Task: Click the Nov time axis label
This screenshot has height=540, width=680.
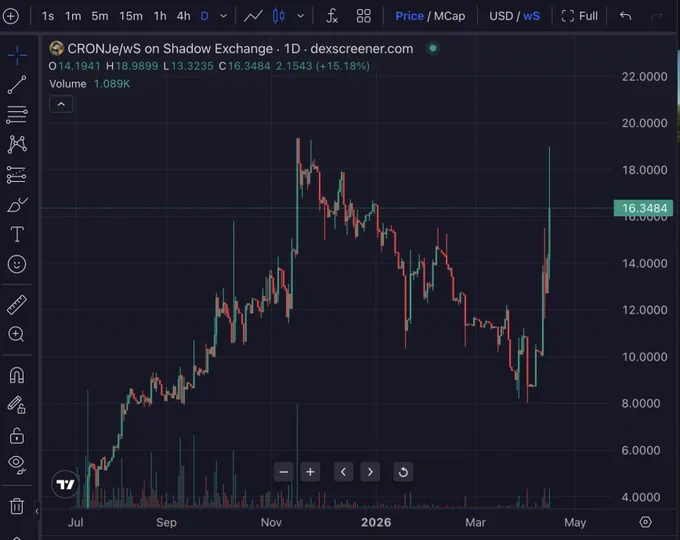Action: coord(271,522)
